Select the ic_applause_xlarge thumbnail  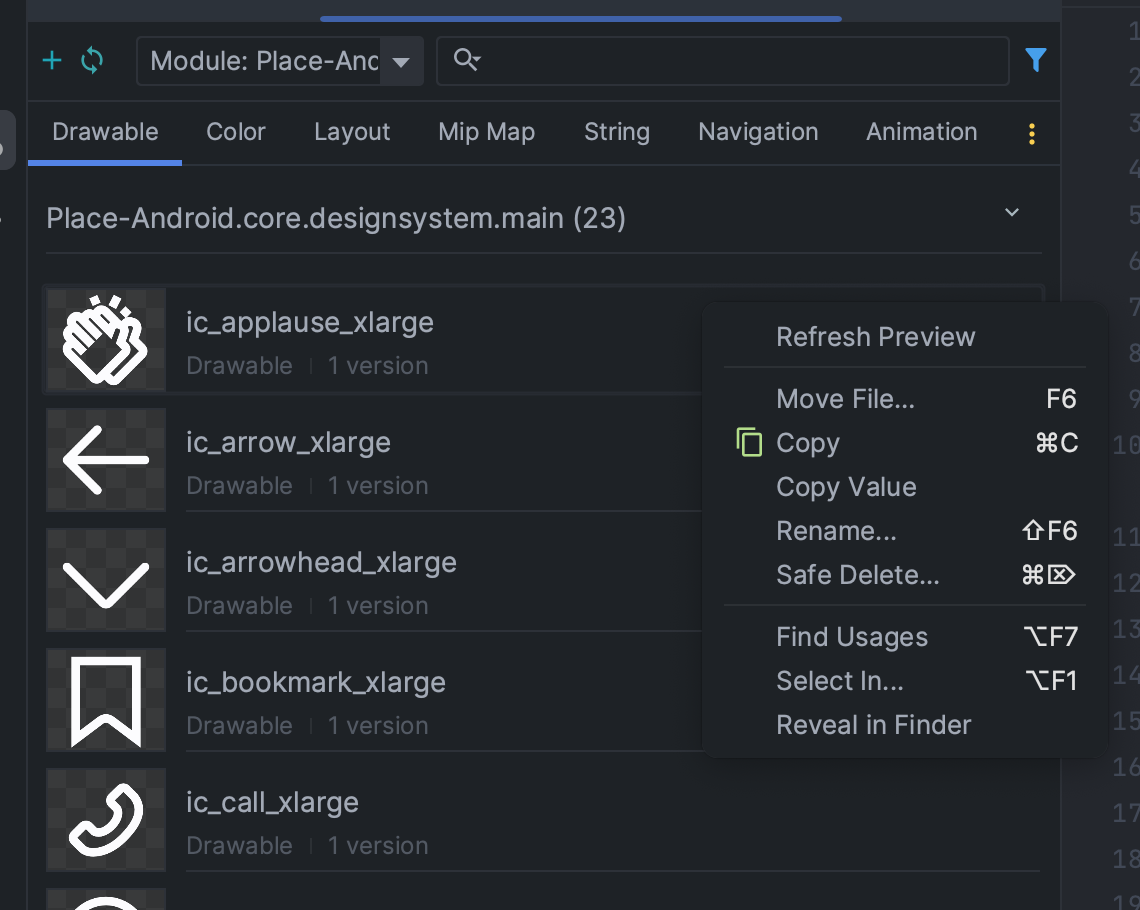tap(106, 340)
